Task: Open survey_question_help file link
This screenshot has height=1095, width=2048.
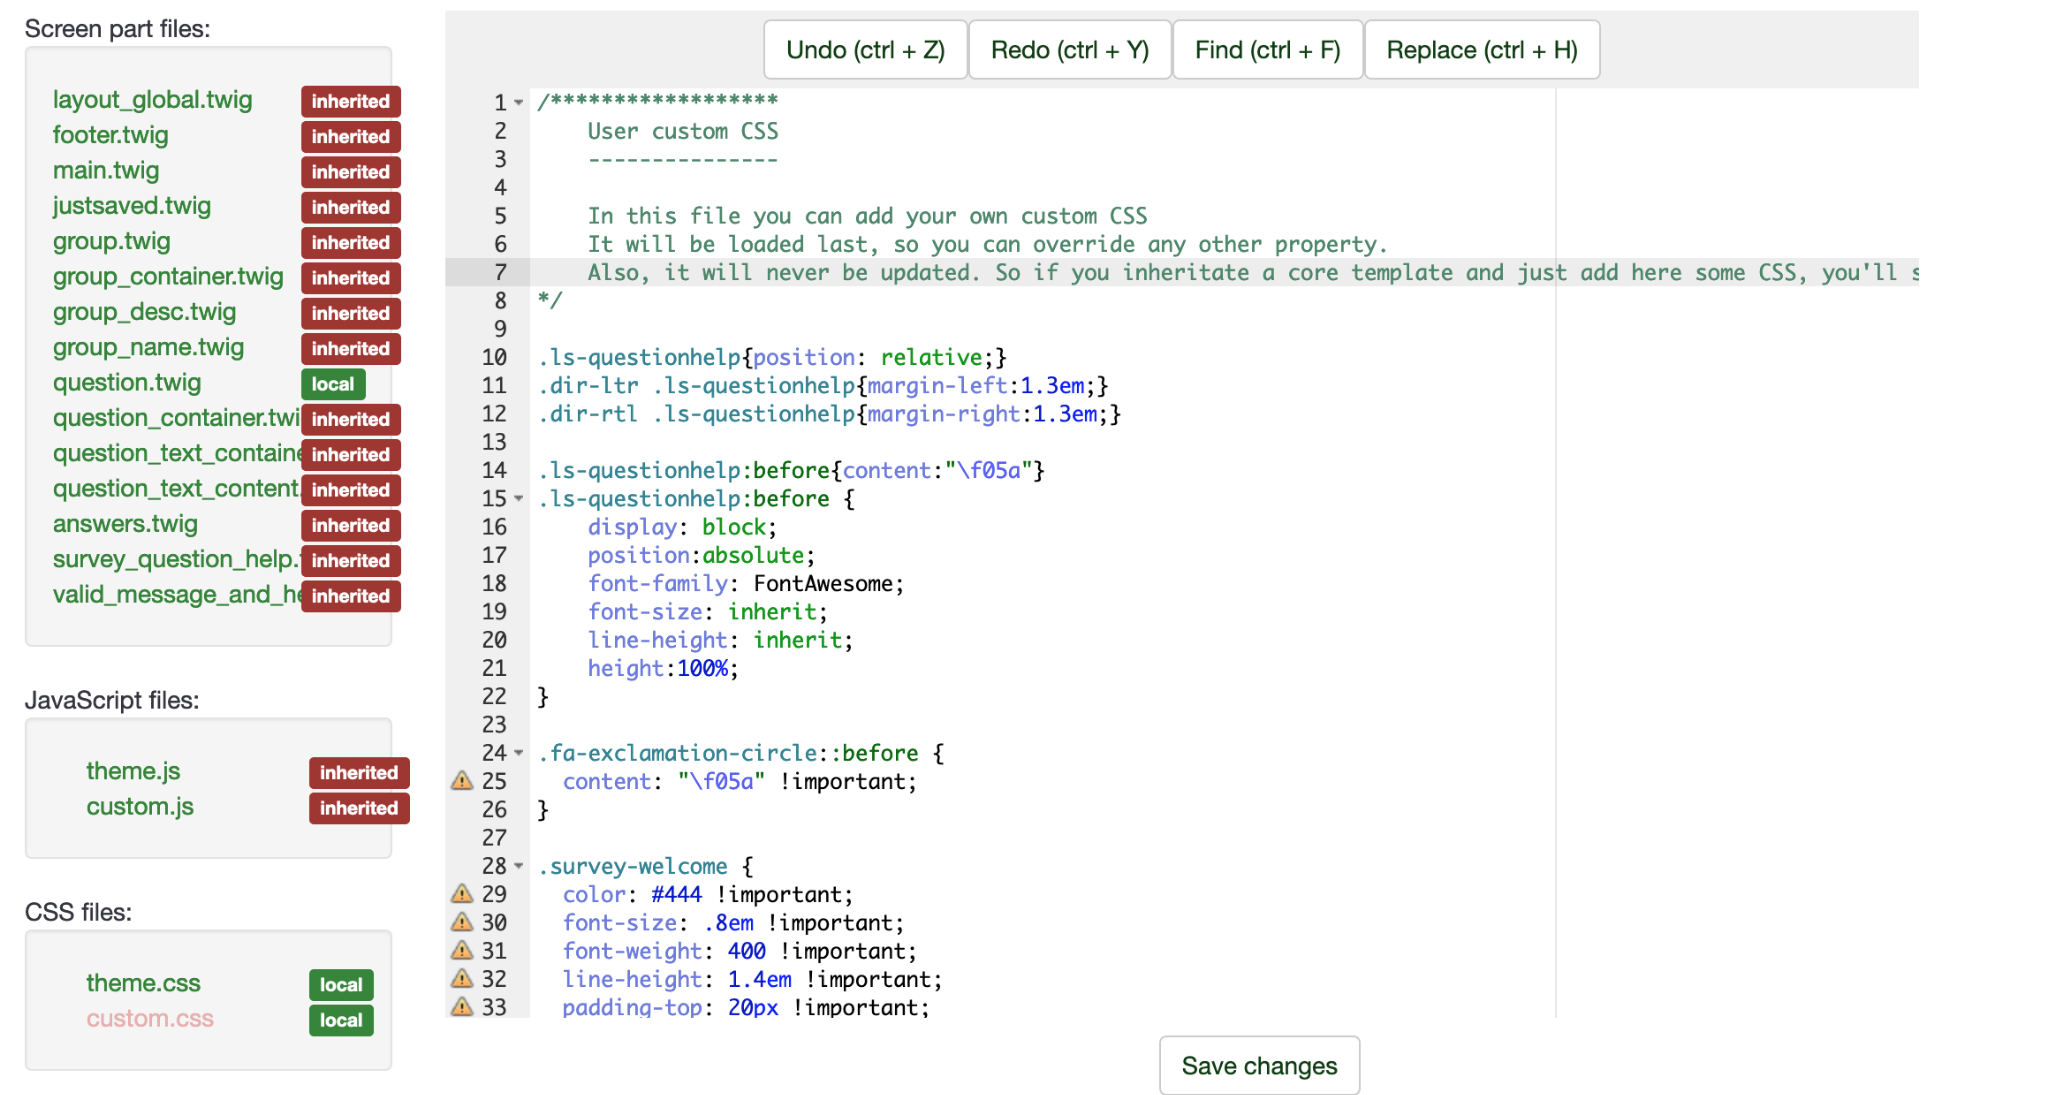Action: (176, 559)
